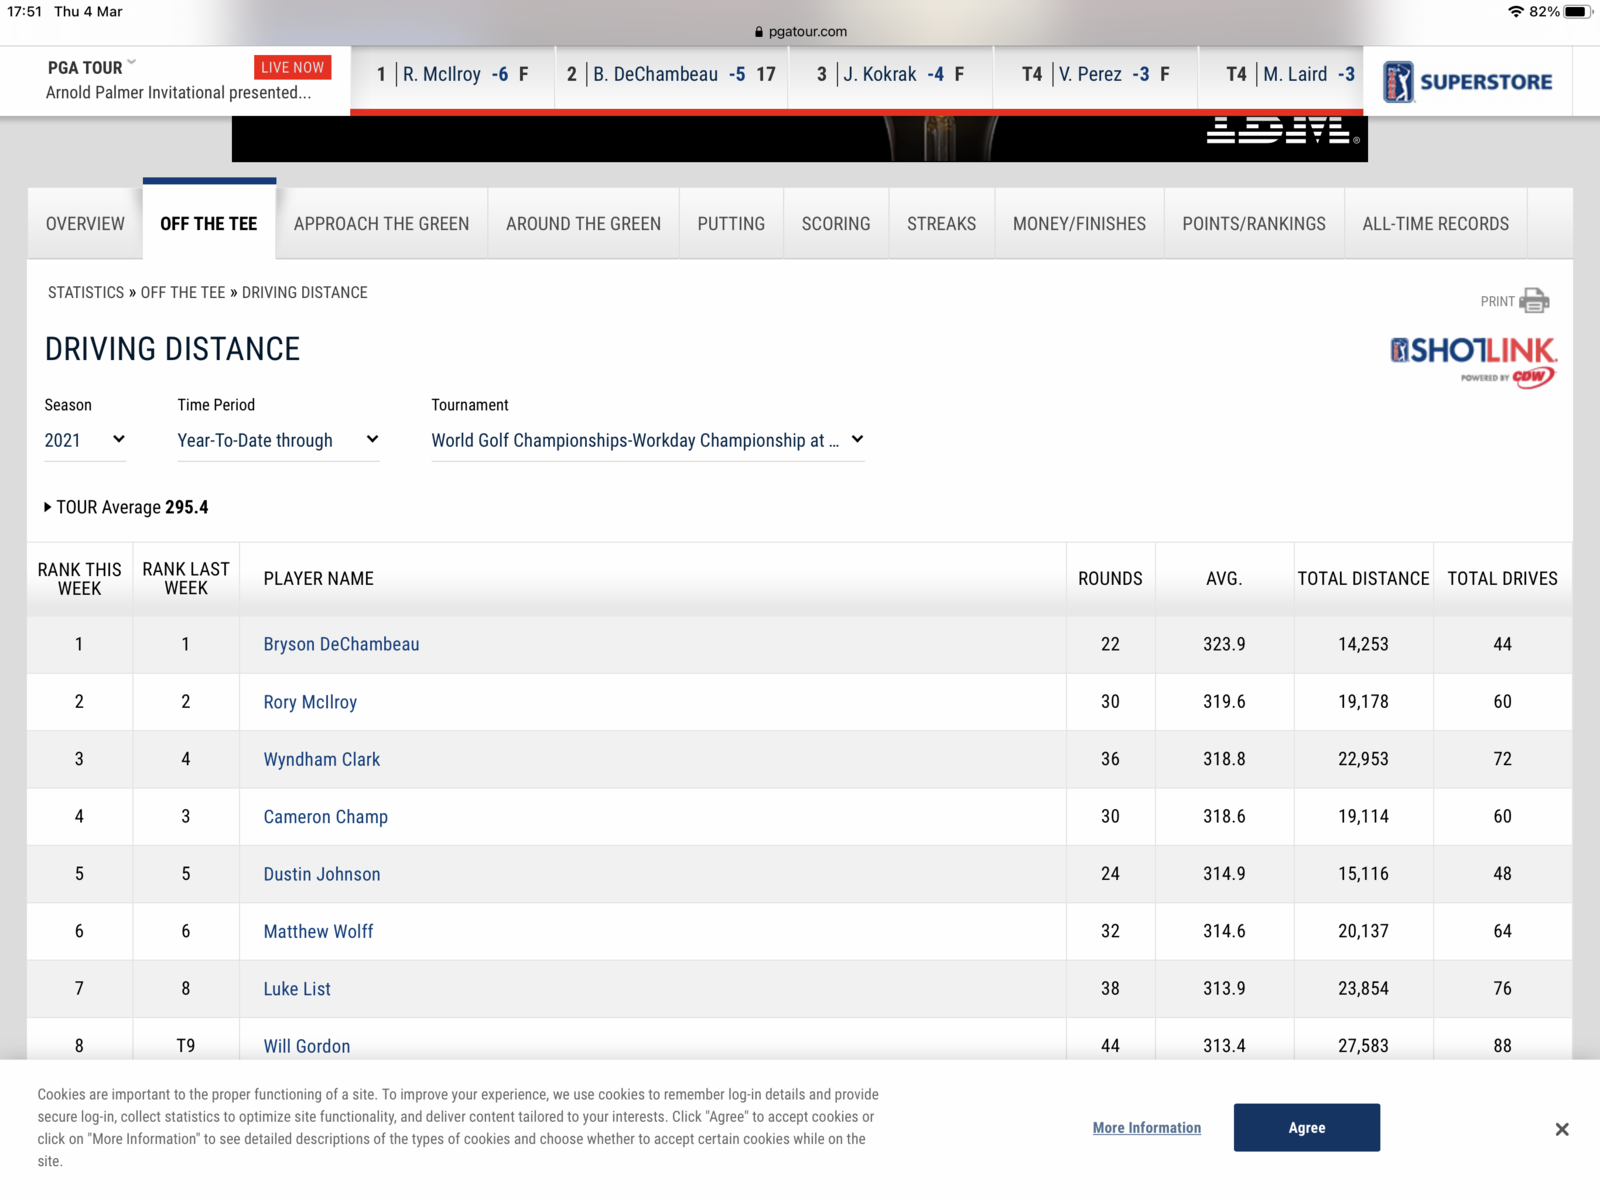This screenshot has width=1600, height=1199.
Task: Open Arnold Palmer Invitational tournament link
Action: pyautogui.click(x=178, y=92)
